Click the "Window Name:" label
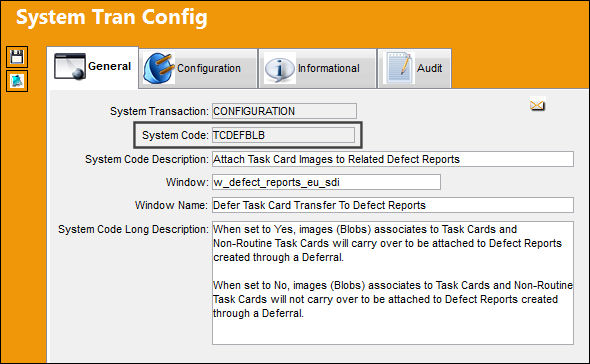The width and height of the screenshot is (590, 364). (171, 205)
